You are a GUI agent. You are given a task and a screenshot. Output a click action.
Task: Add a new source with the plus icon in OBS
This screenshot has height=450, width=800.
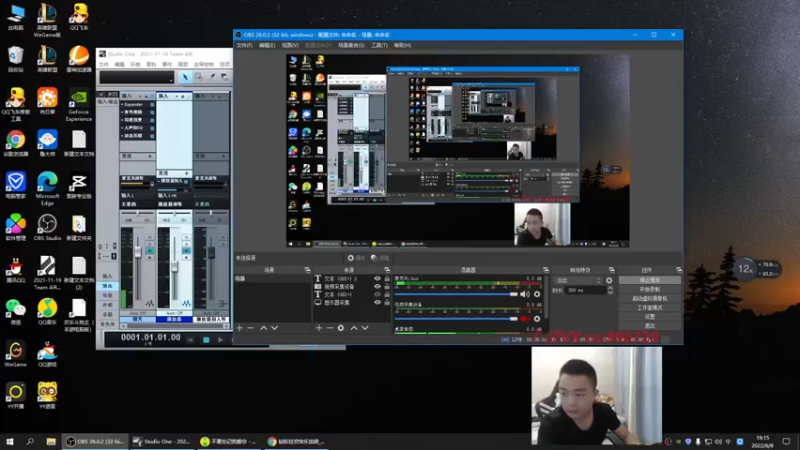coord(319,328)
